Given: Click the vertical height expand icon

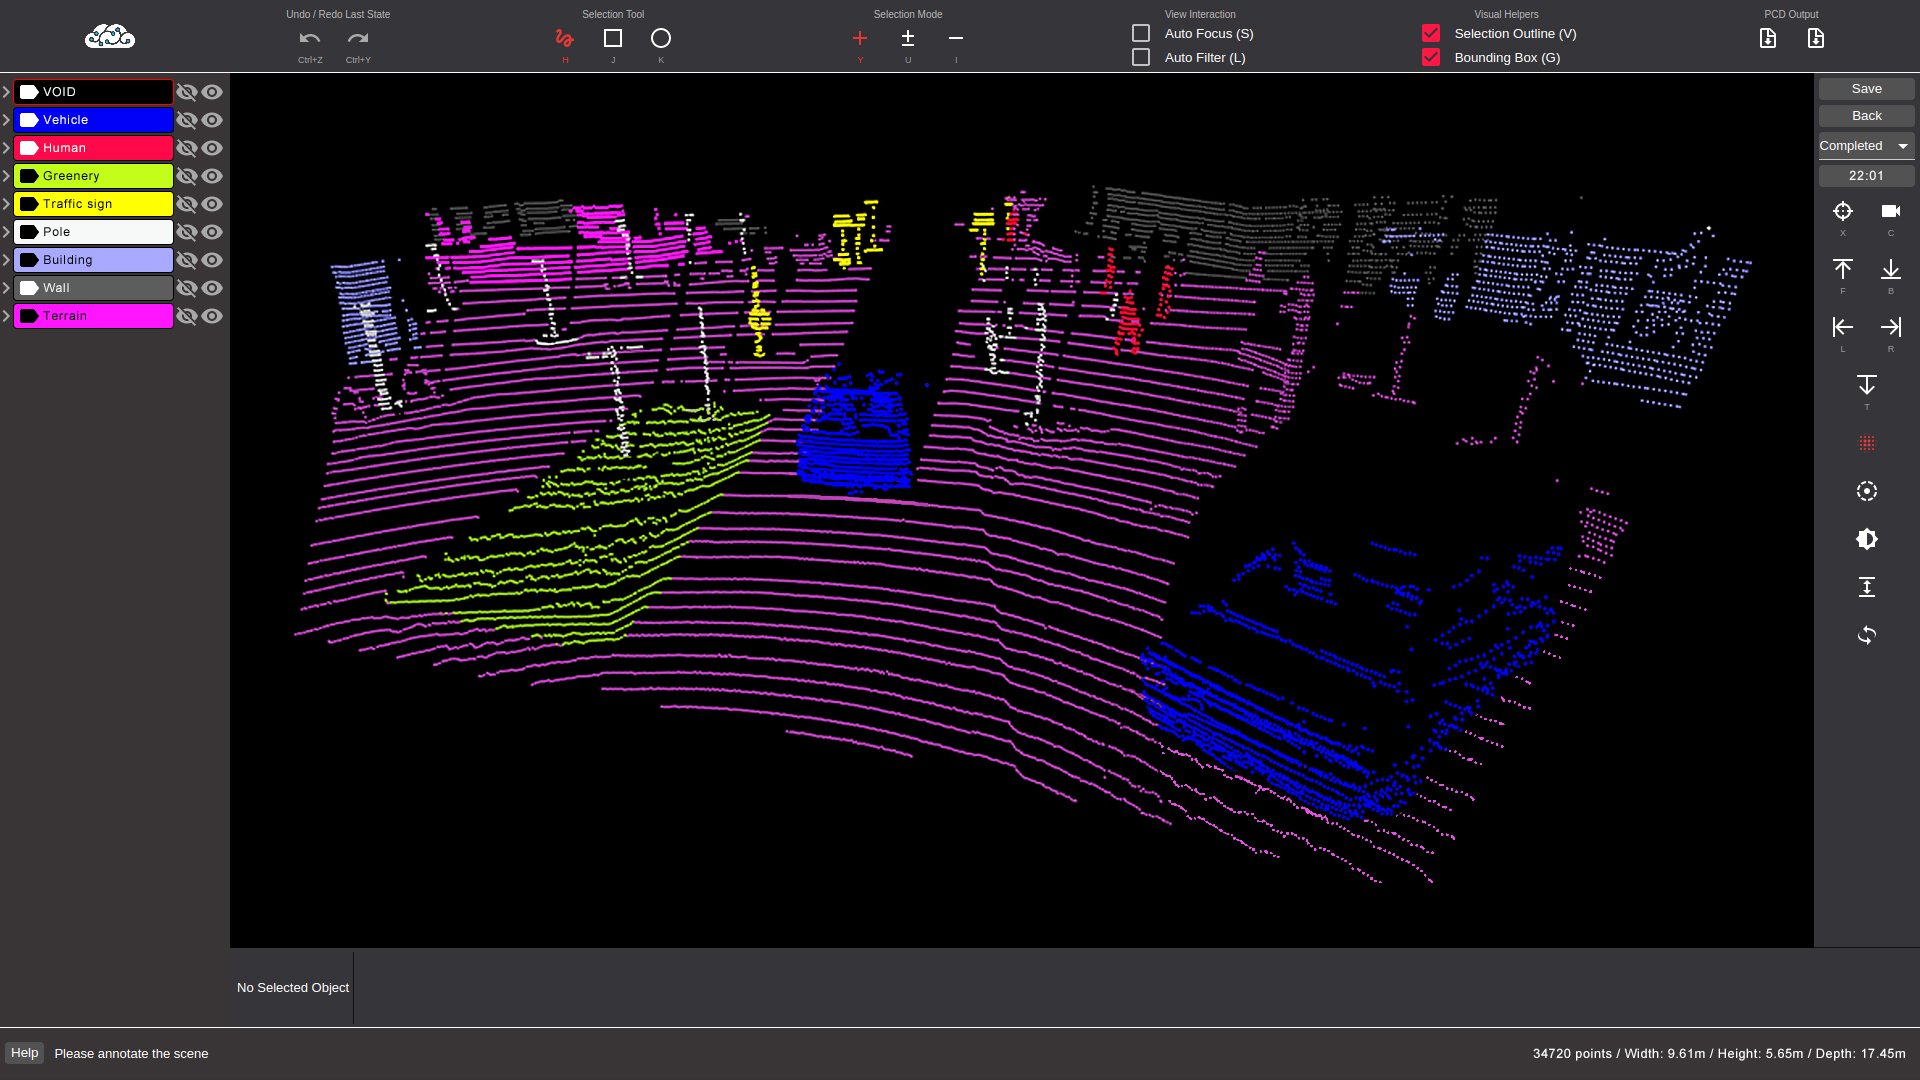Looking at the screenshot, I should coord(1867,587).
